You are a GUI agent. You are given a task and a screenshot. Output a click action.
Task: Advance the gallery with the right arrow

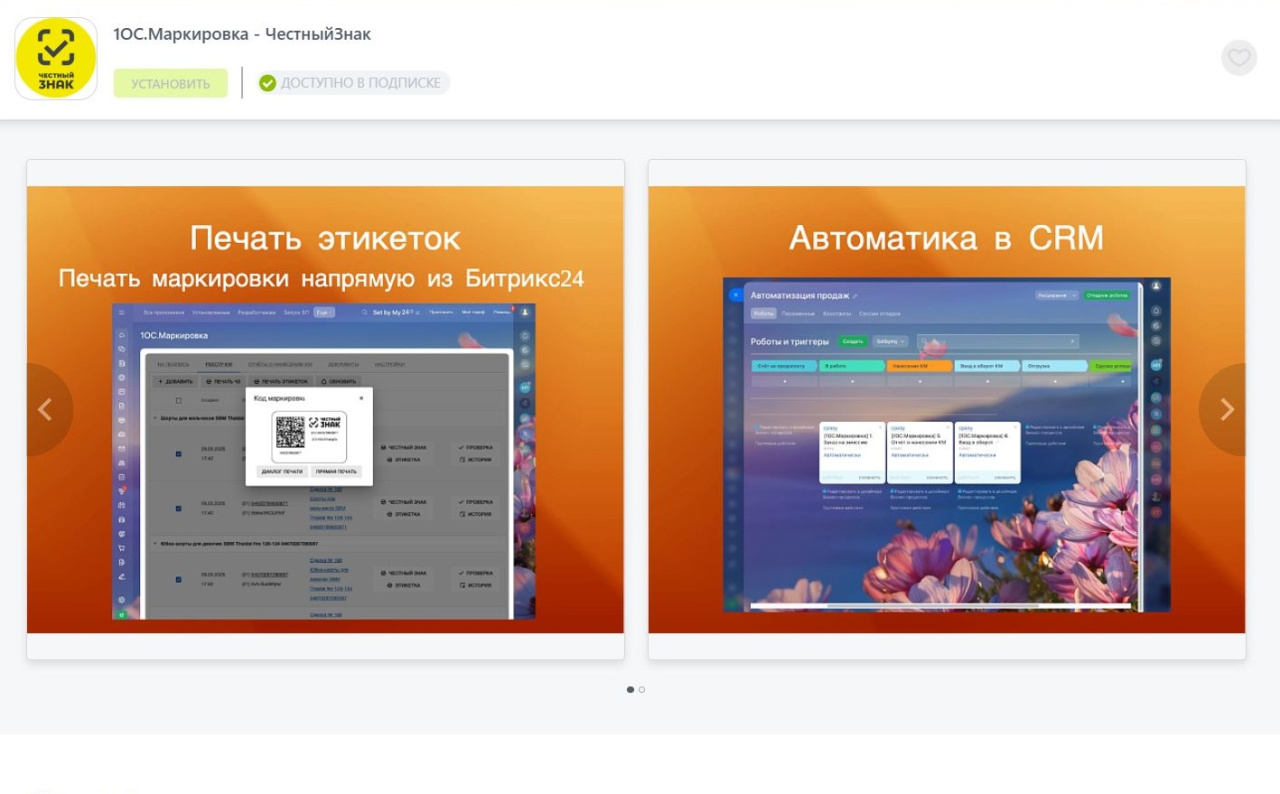pos(1227,410)
